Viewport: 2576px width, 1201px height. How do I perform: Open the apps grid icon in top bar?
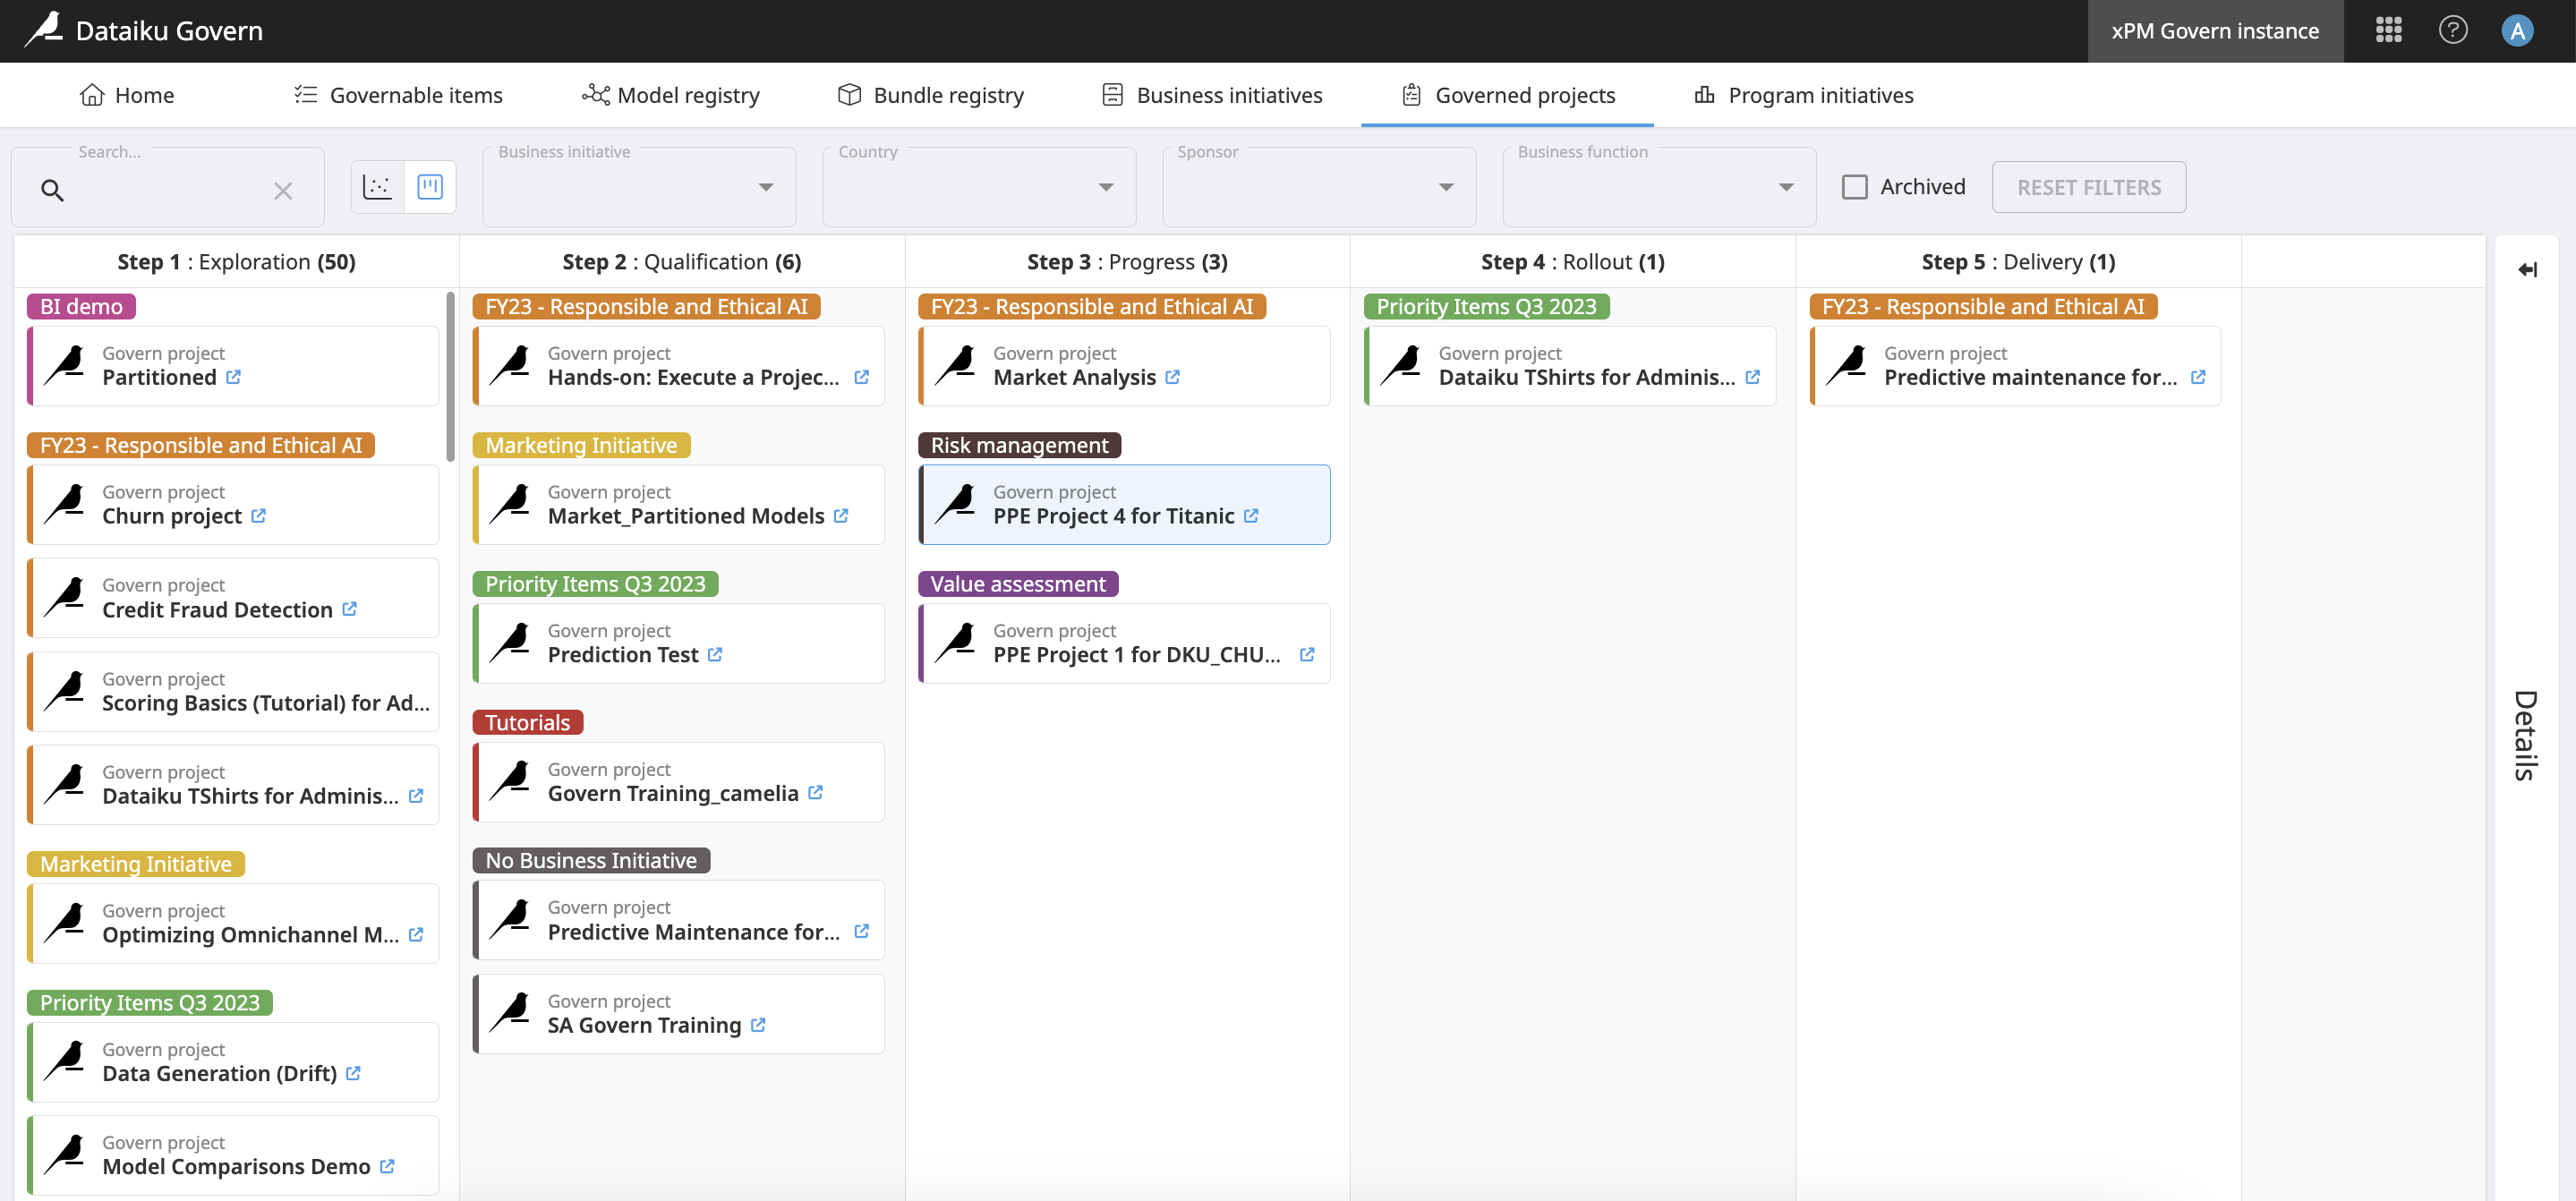[2389, 30]
